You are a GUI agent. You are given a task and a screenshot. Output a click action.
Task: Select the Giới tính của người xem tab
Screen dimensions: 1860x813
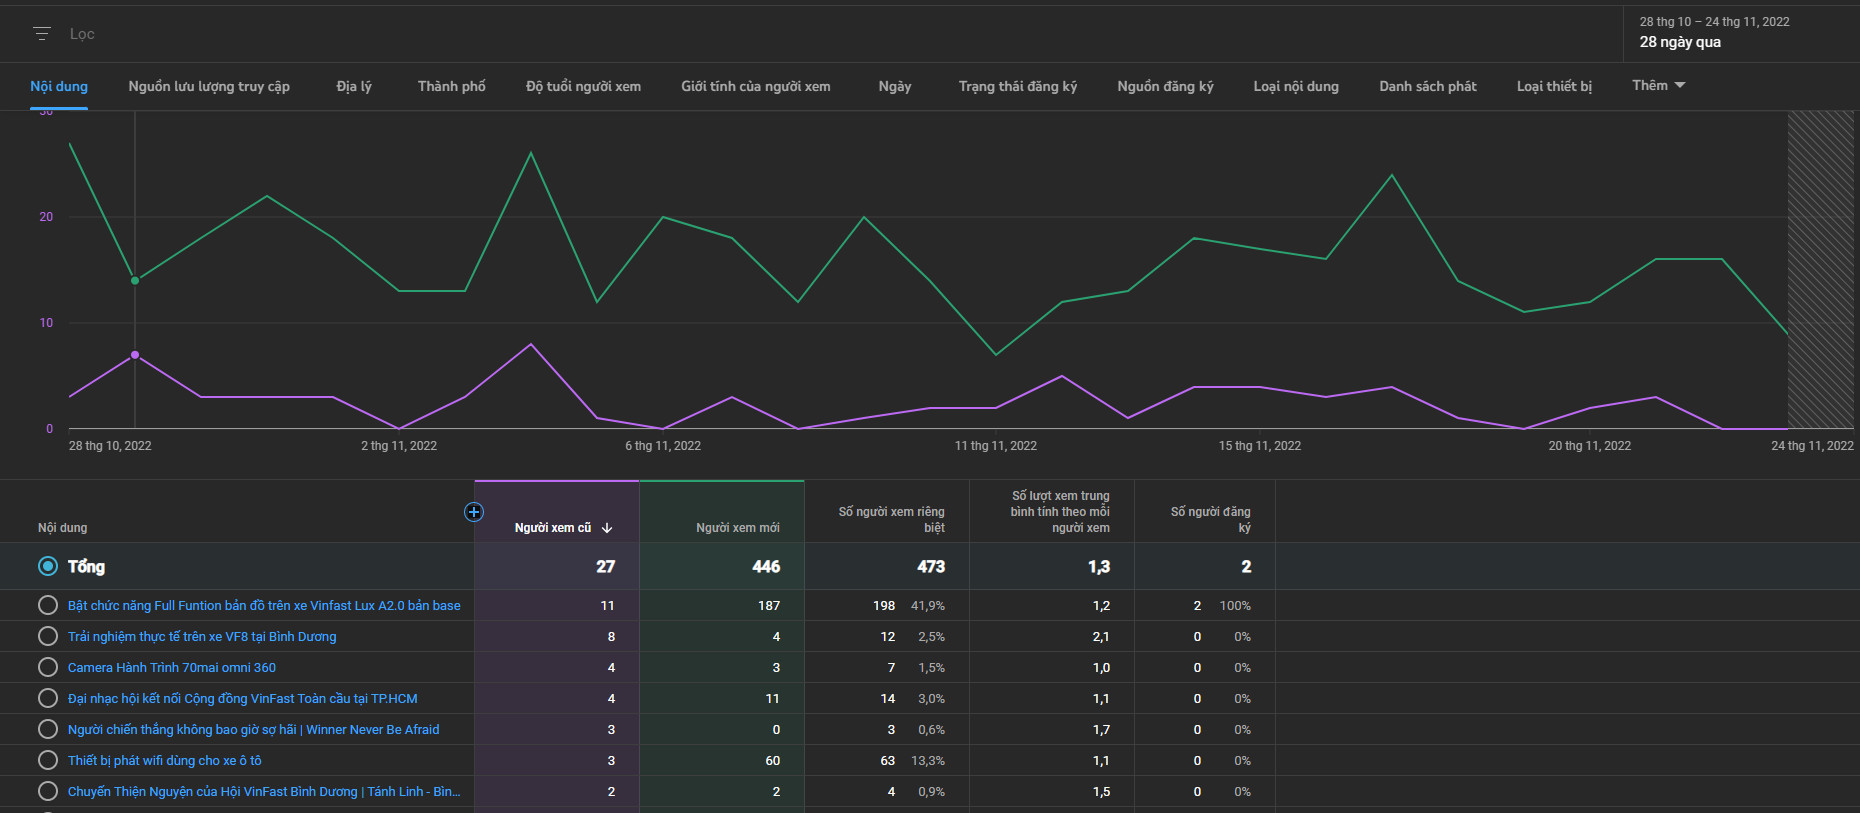point(755,87)
